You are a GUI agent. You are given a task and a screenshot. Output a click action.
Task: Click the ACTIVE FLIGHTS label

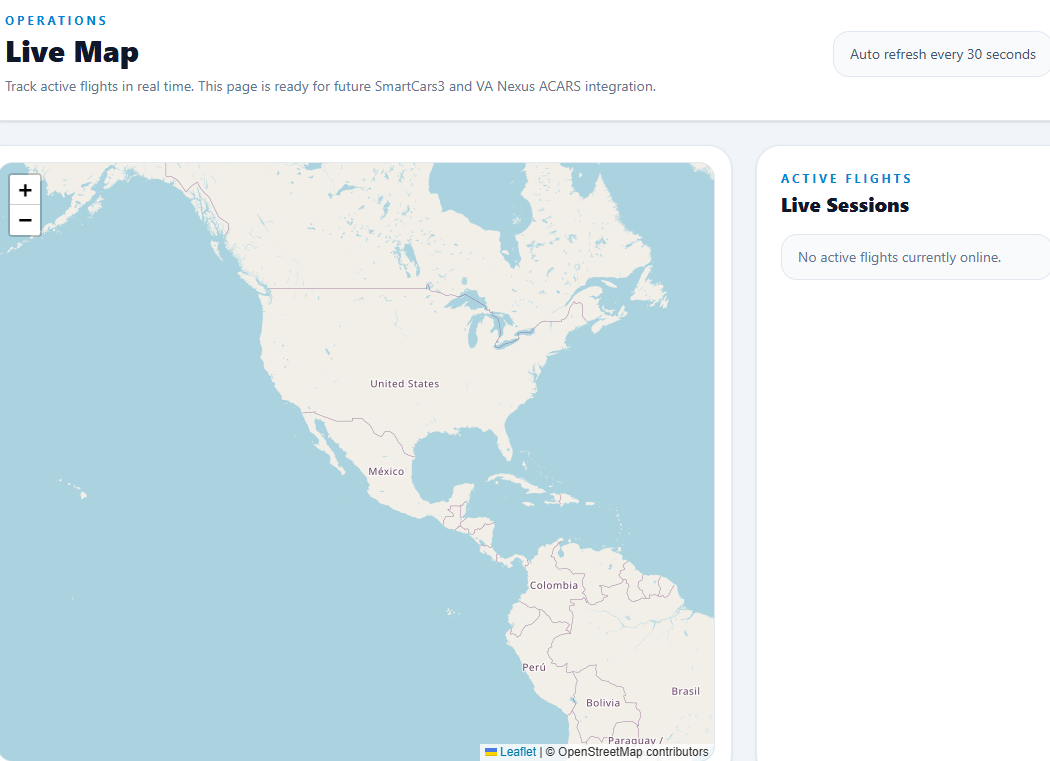[x=846, y=179]
